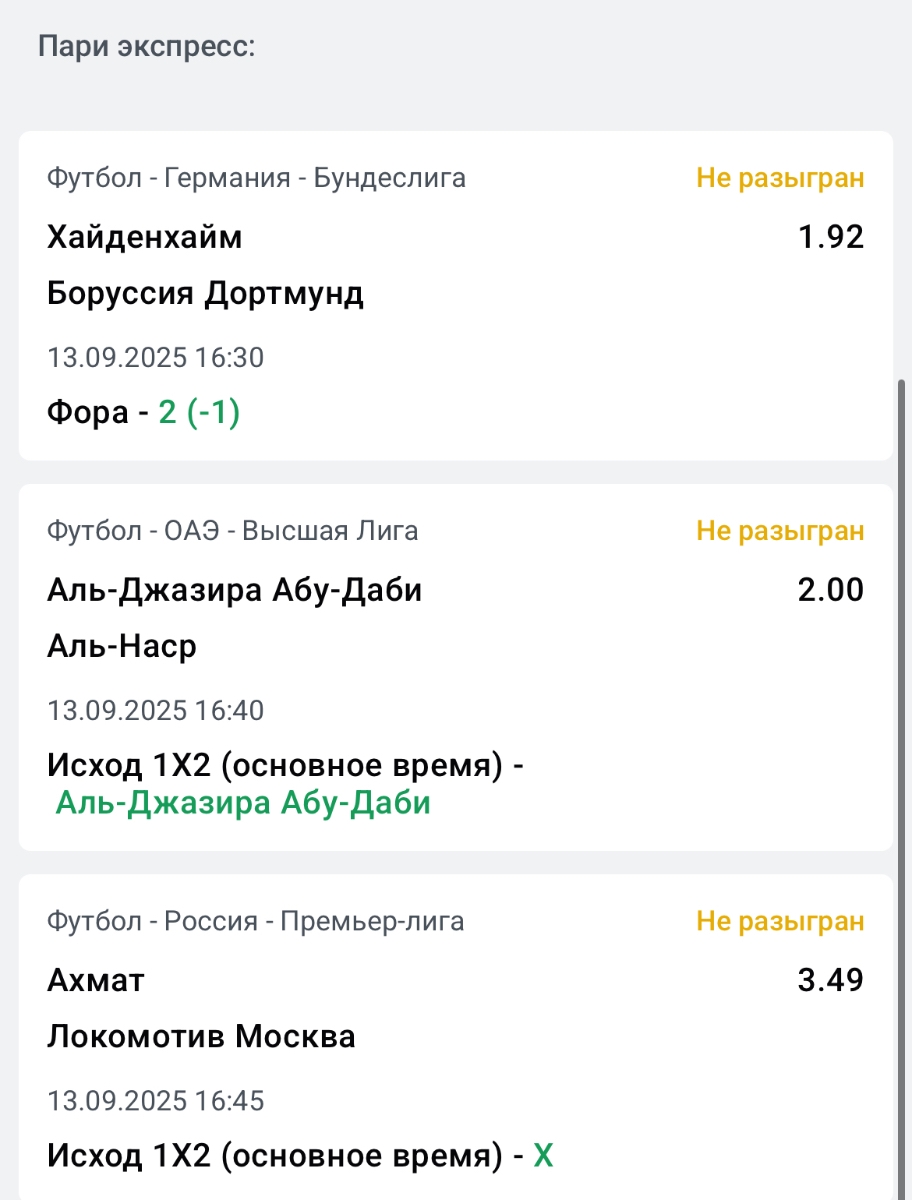The height and width of the screenshot is (1200, 912).
Task: Tap the Локомотив Москва team name
Action: click(201, 1036)
